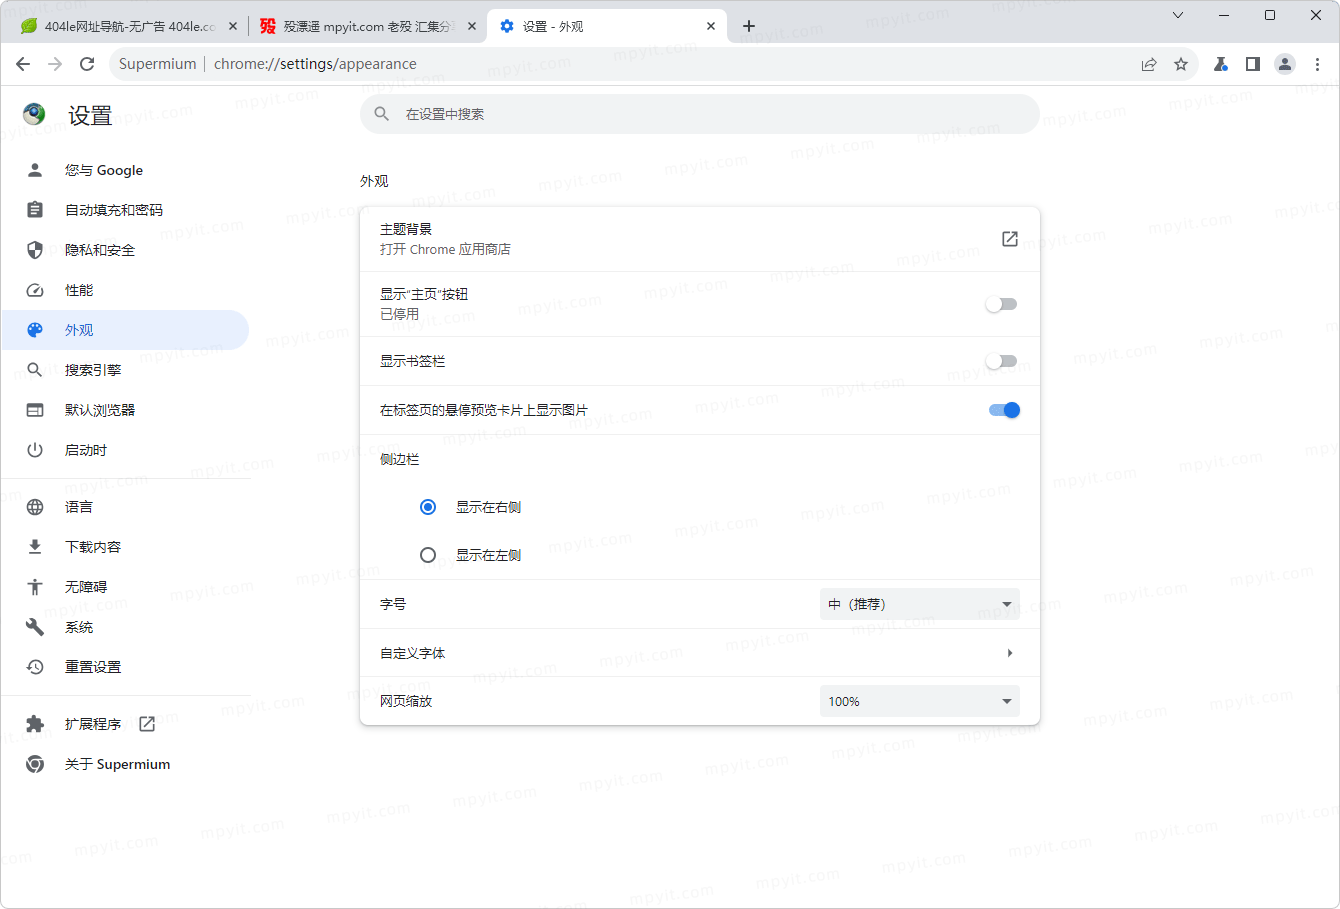
Task: Open the flask experiments icon in toolbar
Action: click(1221, 64)
